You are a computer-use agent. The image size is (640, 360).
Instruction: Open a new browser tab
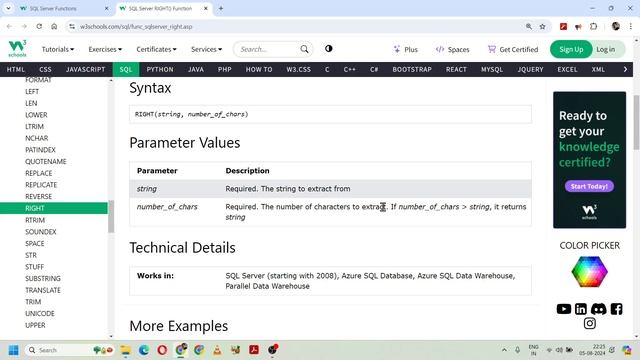(x=221, y=8)
